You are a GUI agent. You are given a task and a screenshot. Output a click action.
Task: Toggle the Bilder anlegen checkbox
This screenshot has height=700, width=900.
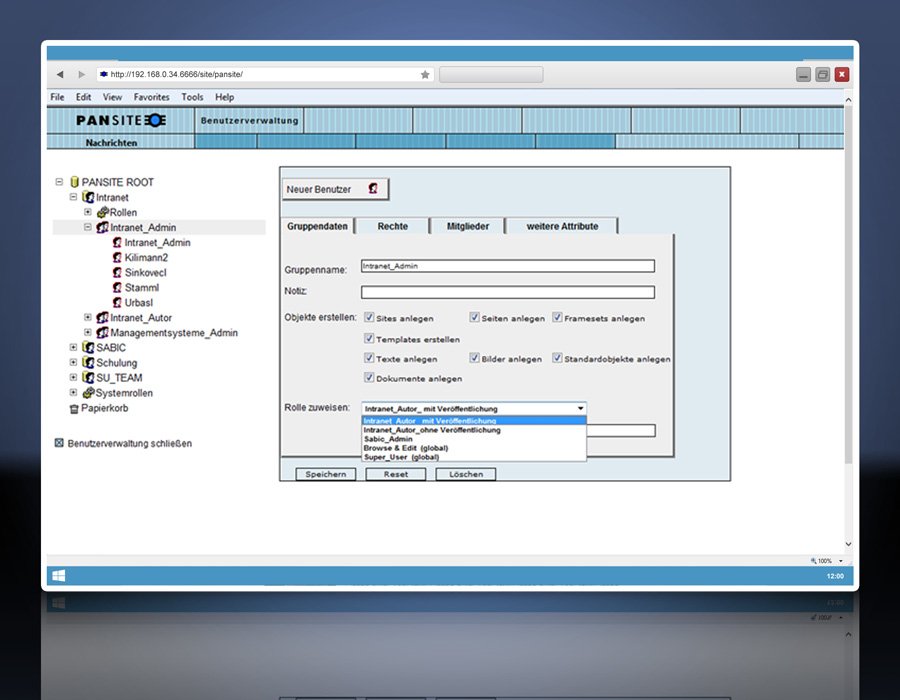[474, 358]
